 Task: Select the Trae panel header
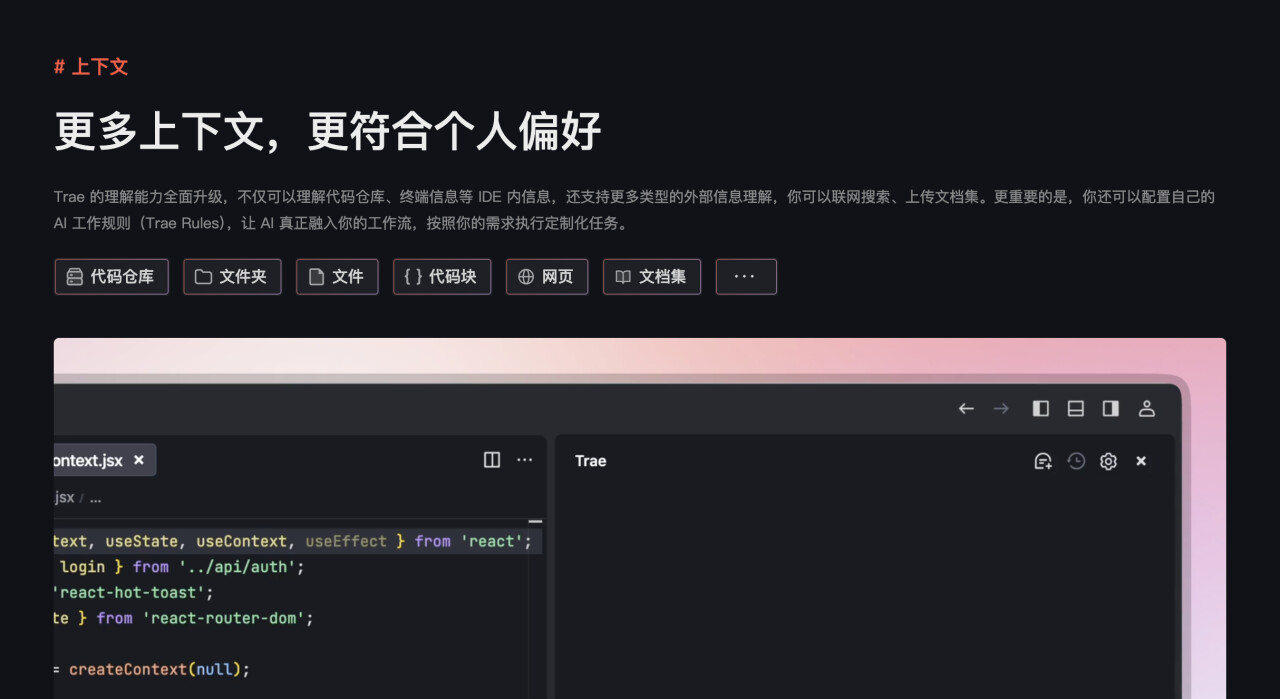590,460
